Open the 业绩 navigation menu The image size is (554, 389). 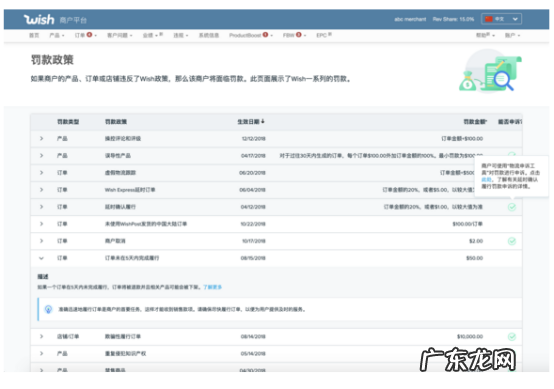click(153, 35)
